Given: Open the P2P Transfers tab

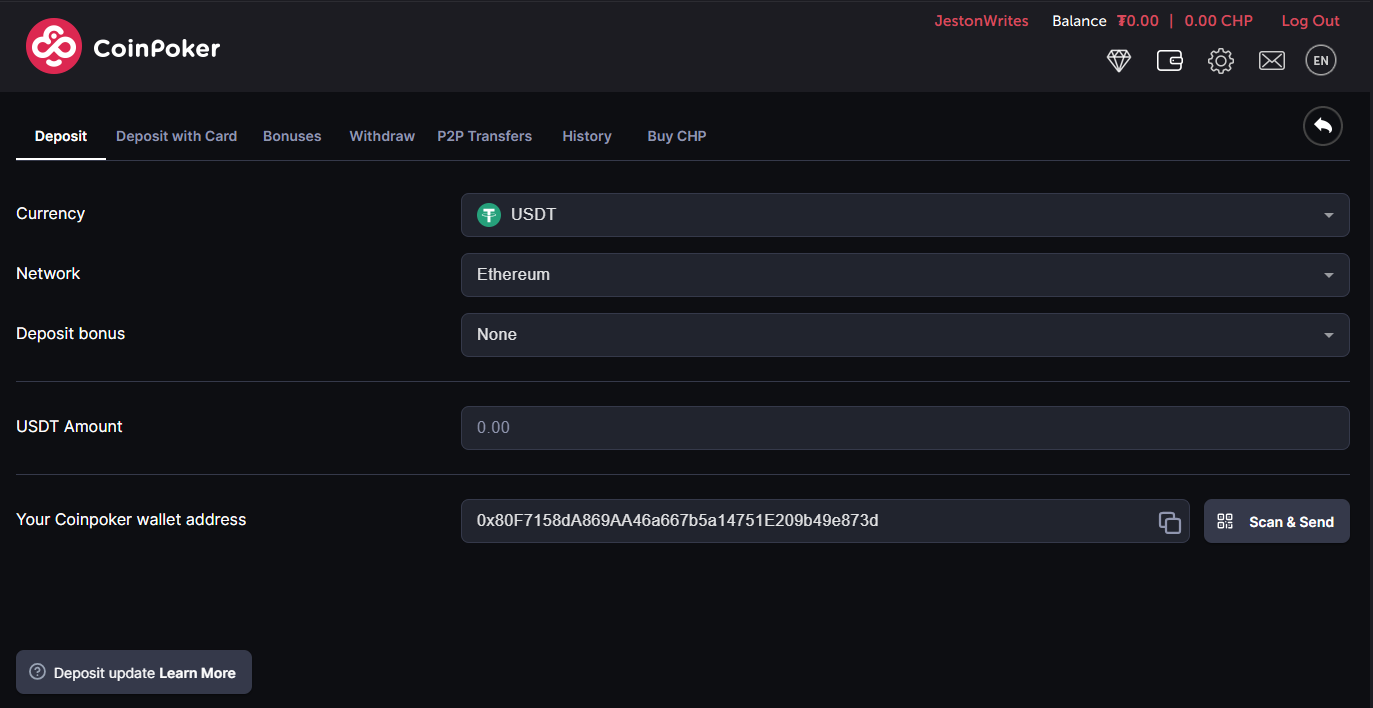Looking at the screenshot, I should [x=485, y=136].
